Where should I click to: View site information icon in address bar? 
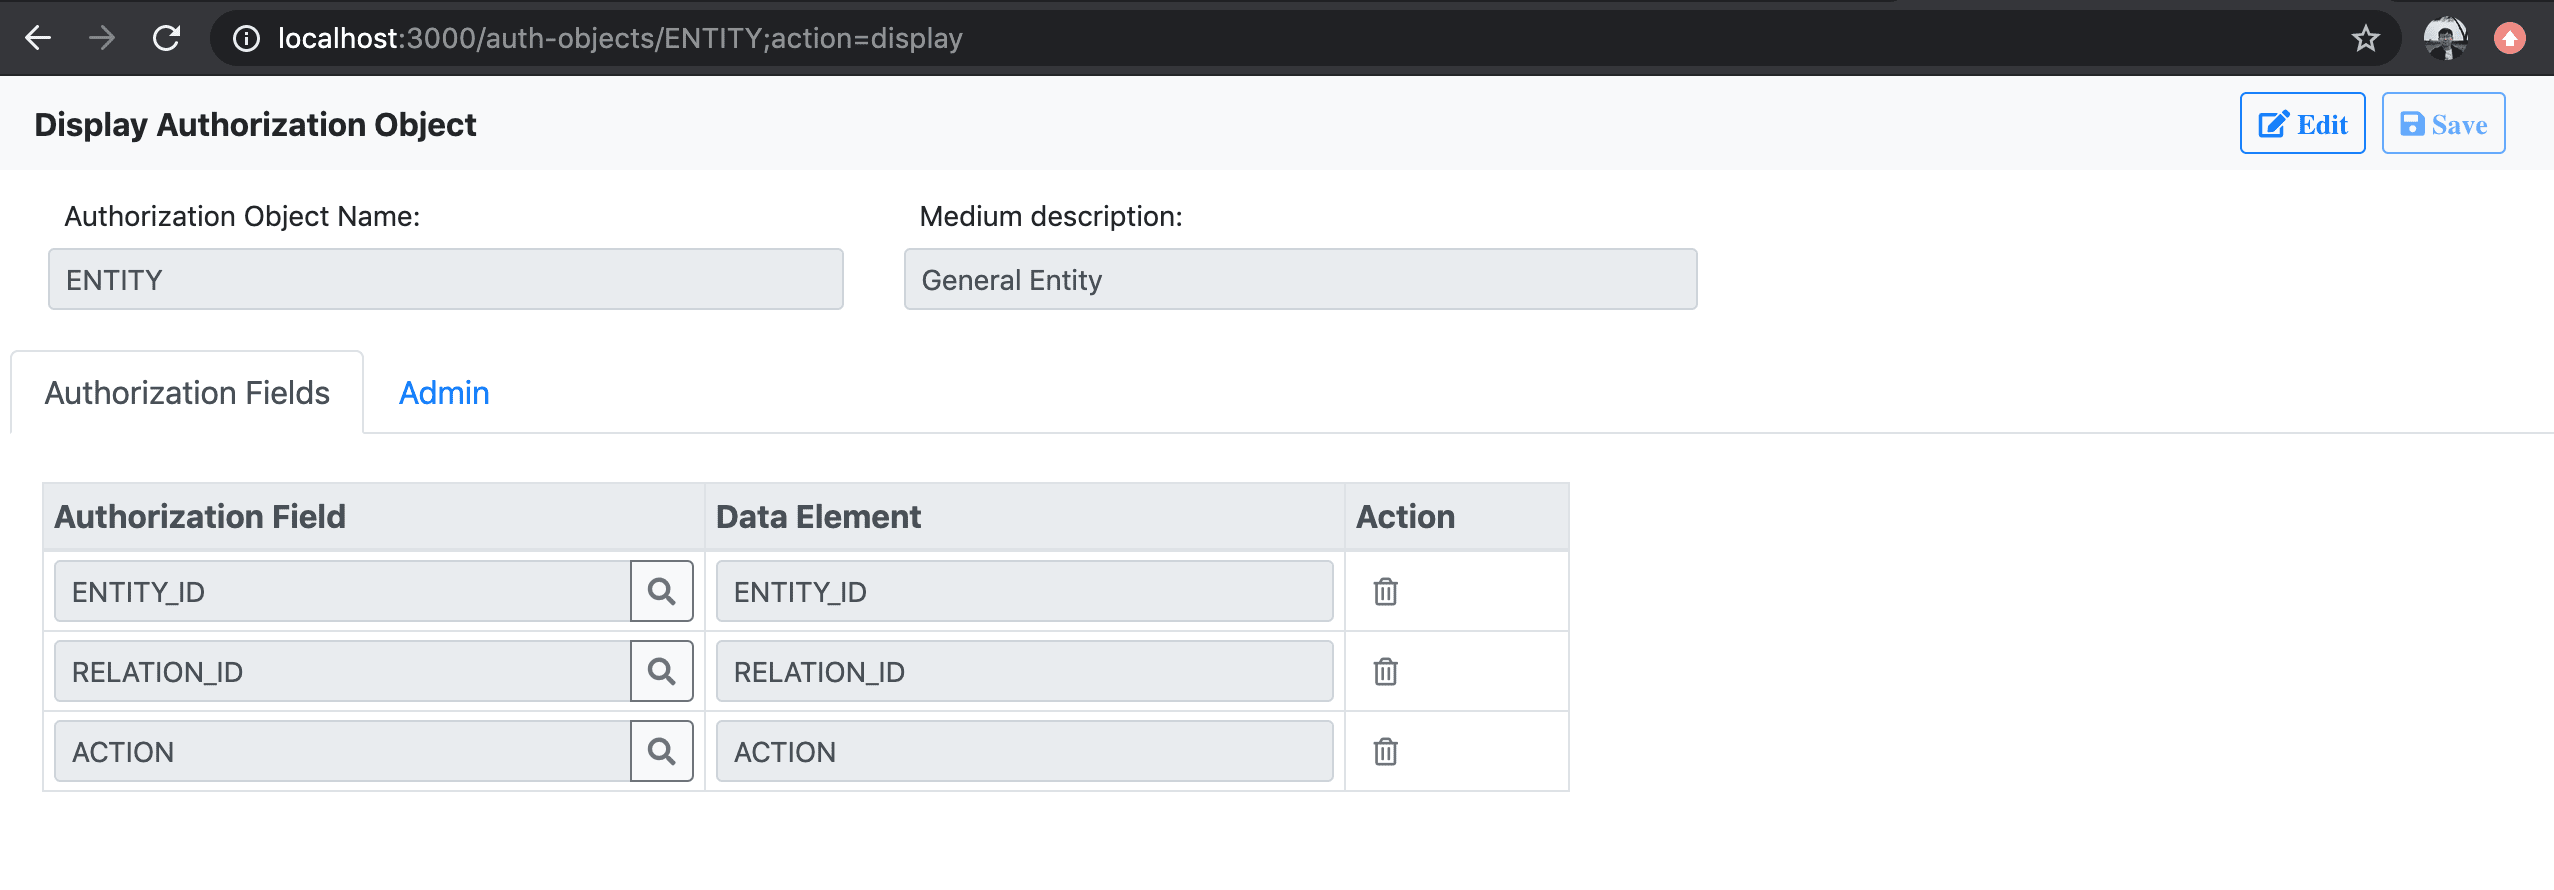point(246,39)
